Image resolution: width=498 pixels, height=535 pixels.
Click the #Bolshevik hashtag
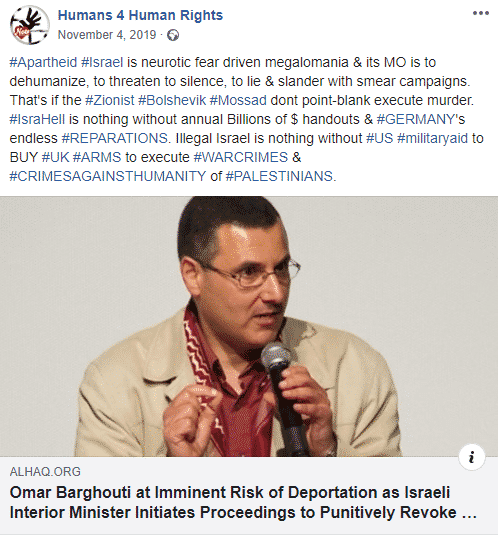[172, 100]
